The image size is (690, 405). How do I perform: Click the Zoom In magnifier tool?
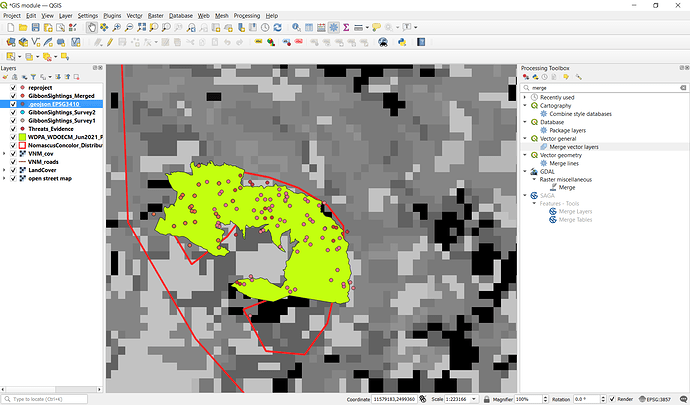118,28
